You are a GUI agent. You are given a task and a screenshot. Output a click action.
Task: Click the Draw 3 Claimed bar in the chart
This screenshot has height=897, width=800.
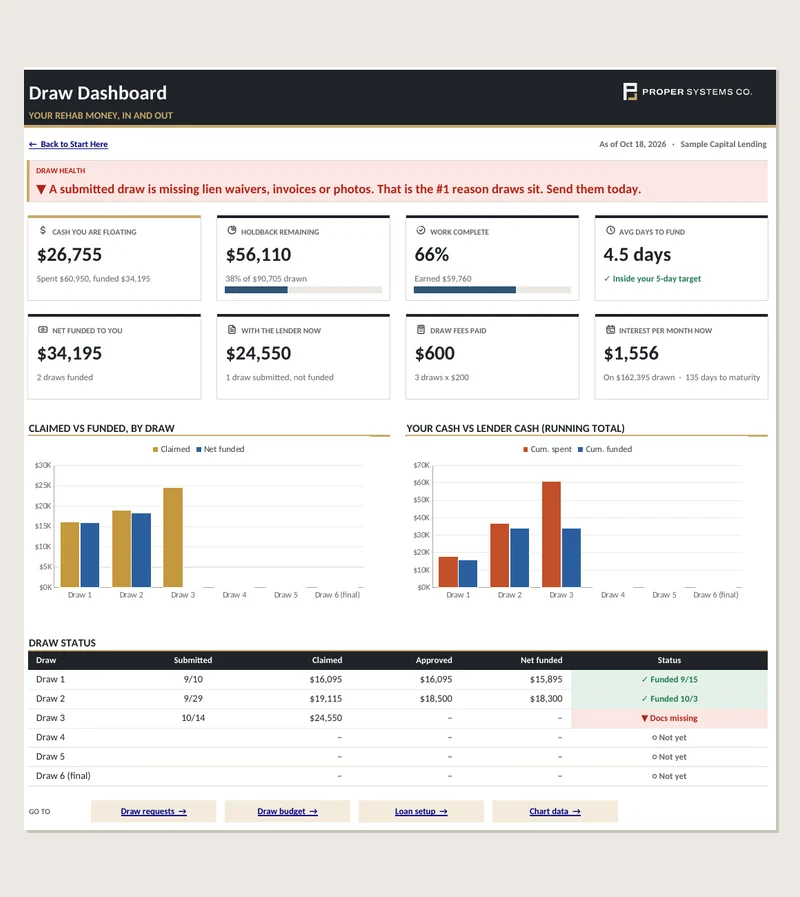pos(173,537)
